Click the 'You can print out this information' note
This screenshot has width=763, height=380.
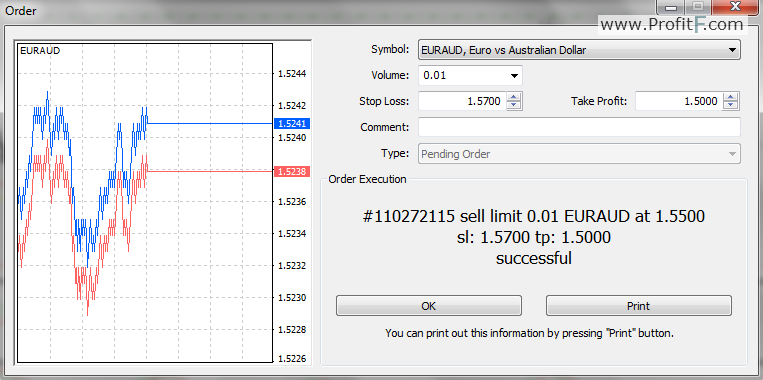tap(529, 334)
